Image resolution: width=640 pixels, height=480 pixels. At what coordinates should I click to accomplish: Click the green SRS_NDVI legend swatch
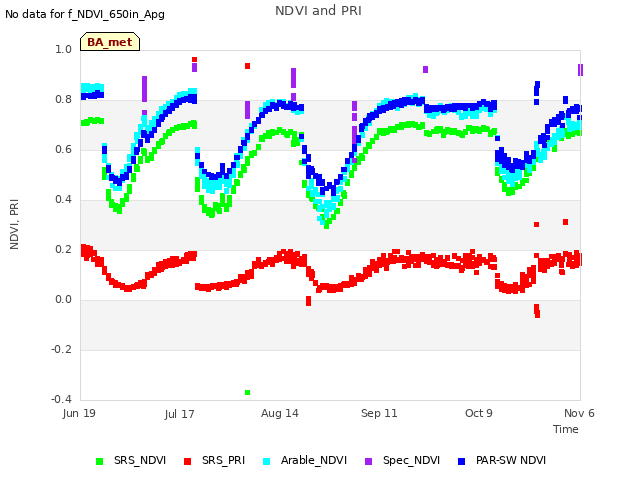tap(99, 461)
